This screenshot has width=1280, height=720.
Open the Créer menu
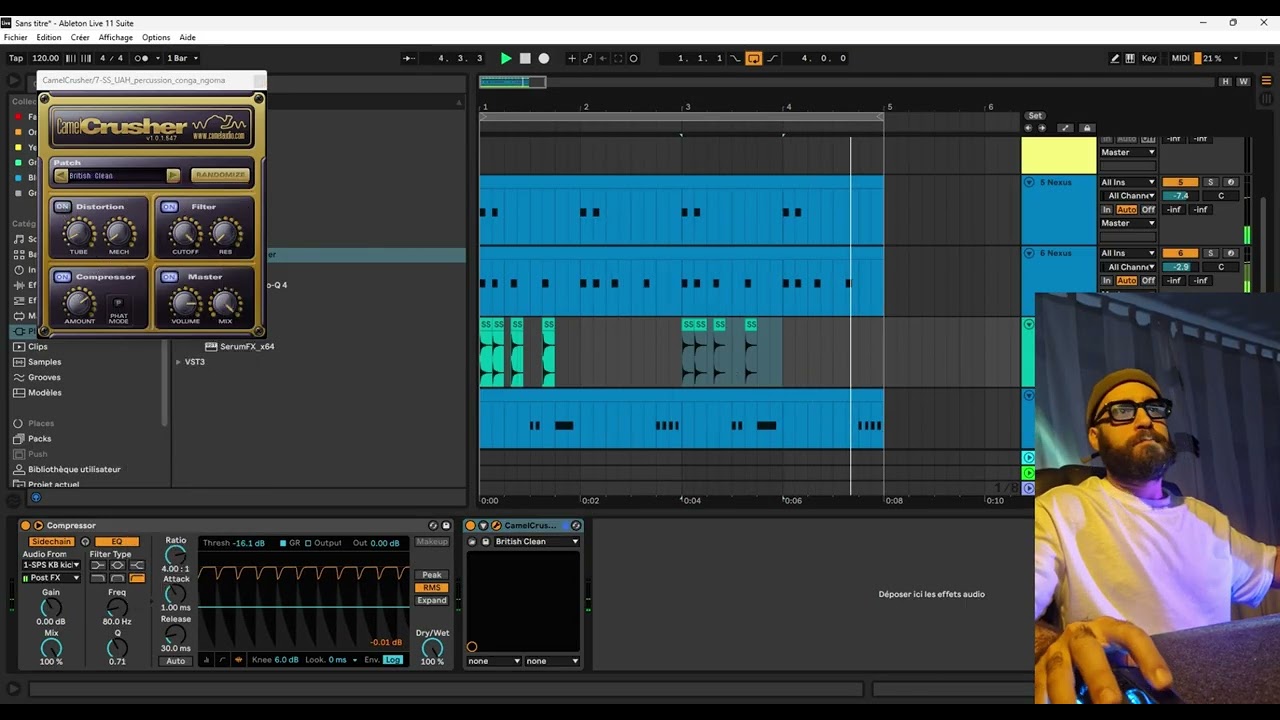tap(80, 37)
